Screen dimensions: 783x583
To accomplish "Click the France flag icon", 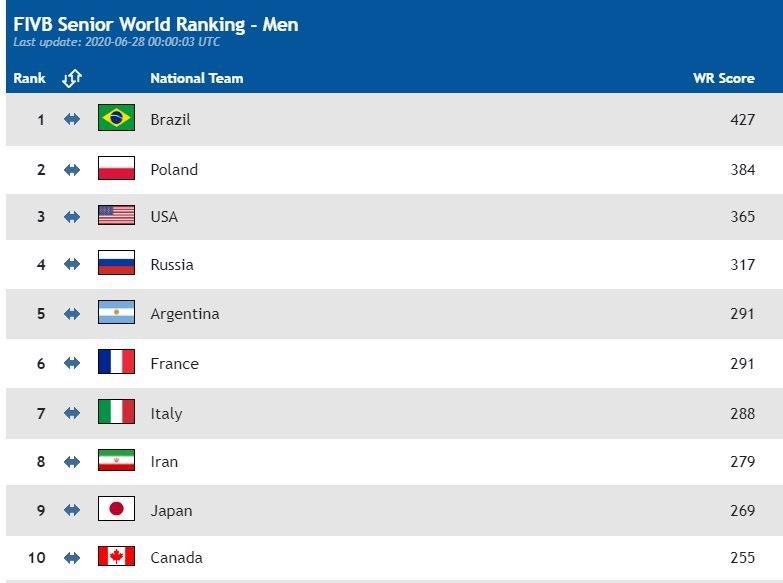I will (x=116, y=363).
